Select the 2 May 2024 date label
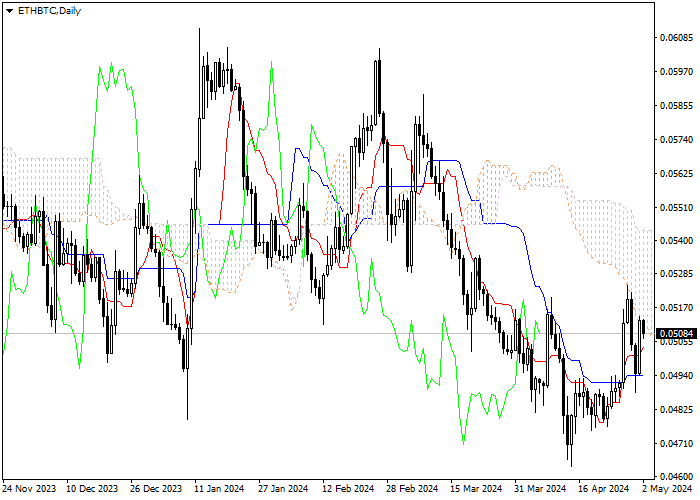This screenshot has width=700, height=500. [667, 489]
